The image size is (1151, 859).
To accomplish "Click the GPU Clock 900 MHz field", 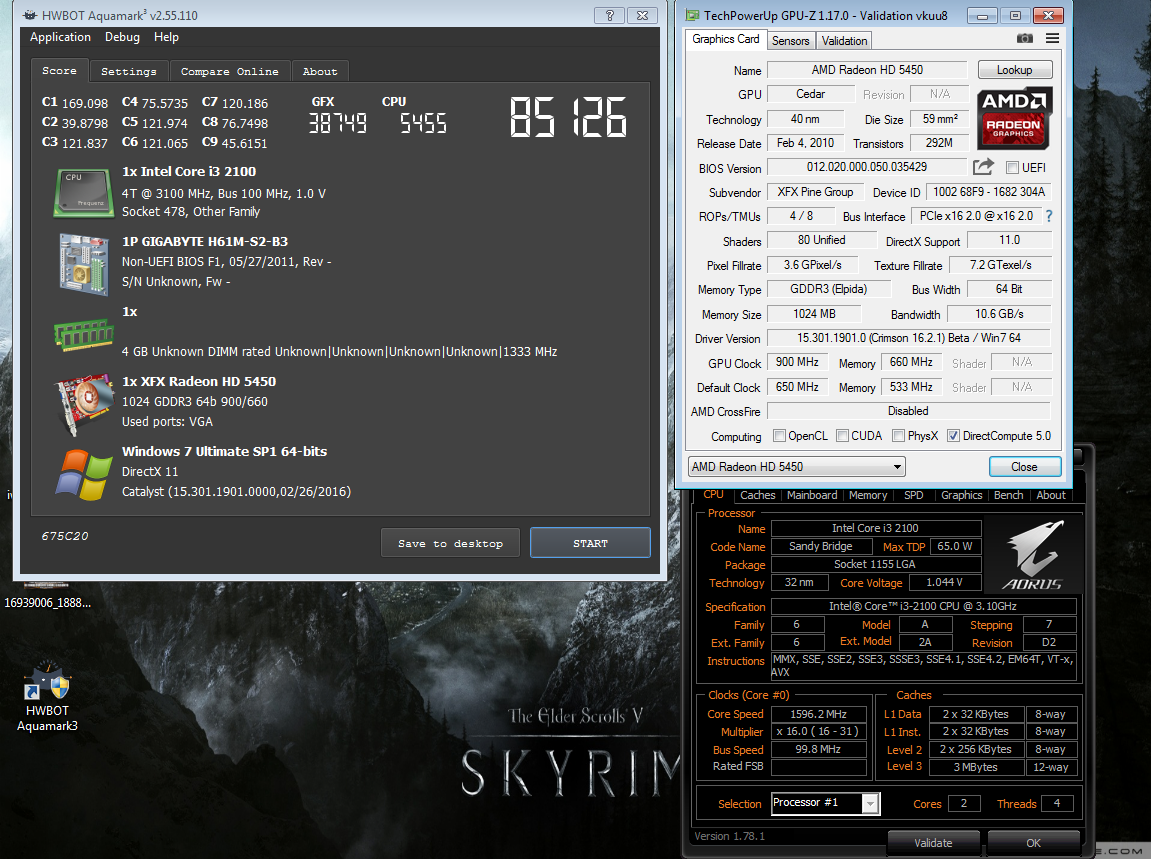I will (797, 362).
